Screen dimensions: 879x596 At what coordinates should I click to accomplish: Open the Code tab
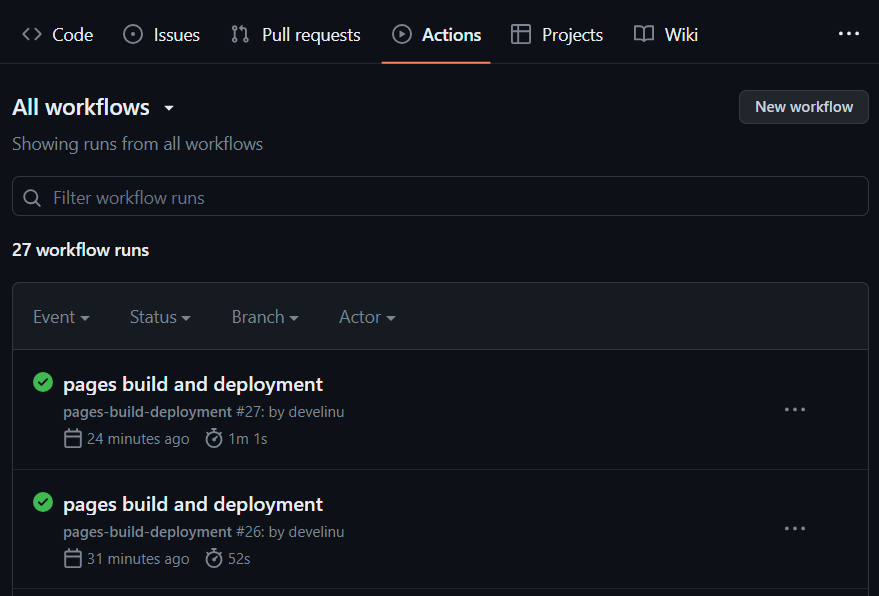(x=57, y=35)
